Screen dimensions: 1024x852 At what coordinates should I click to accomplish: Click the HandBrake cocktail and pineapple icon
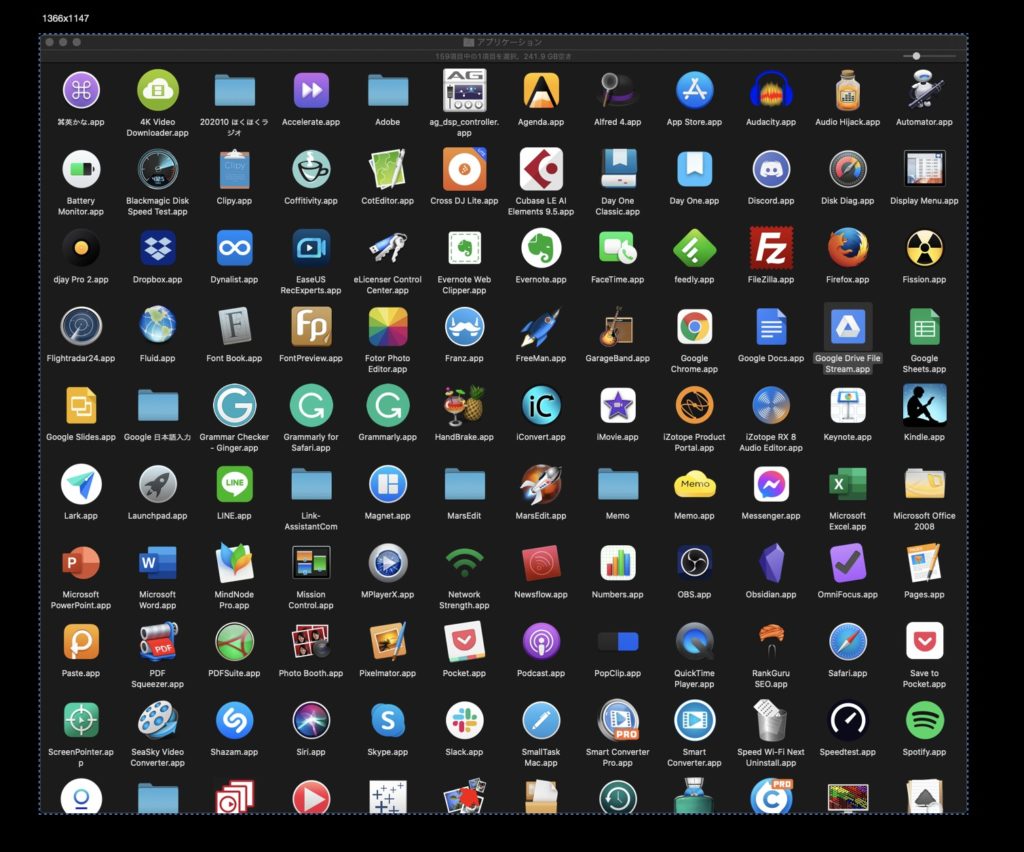(x=464, y=405)
